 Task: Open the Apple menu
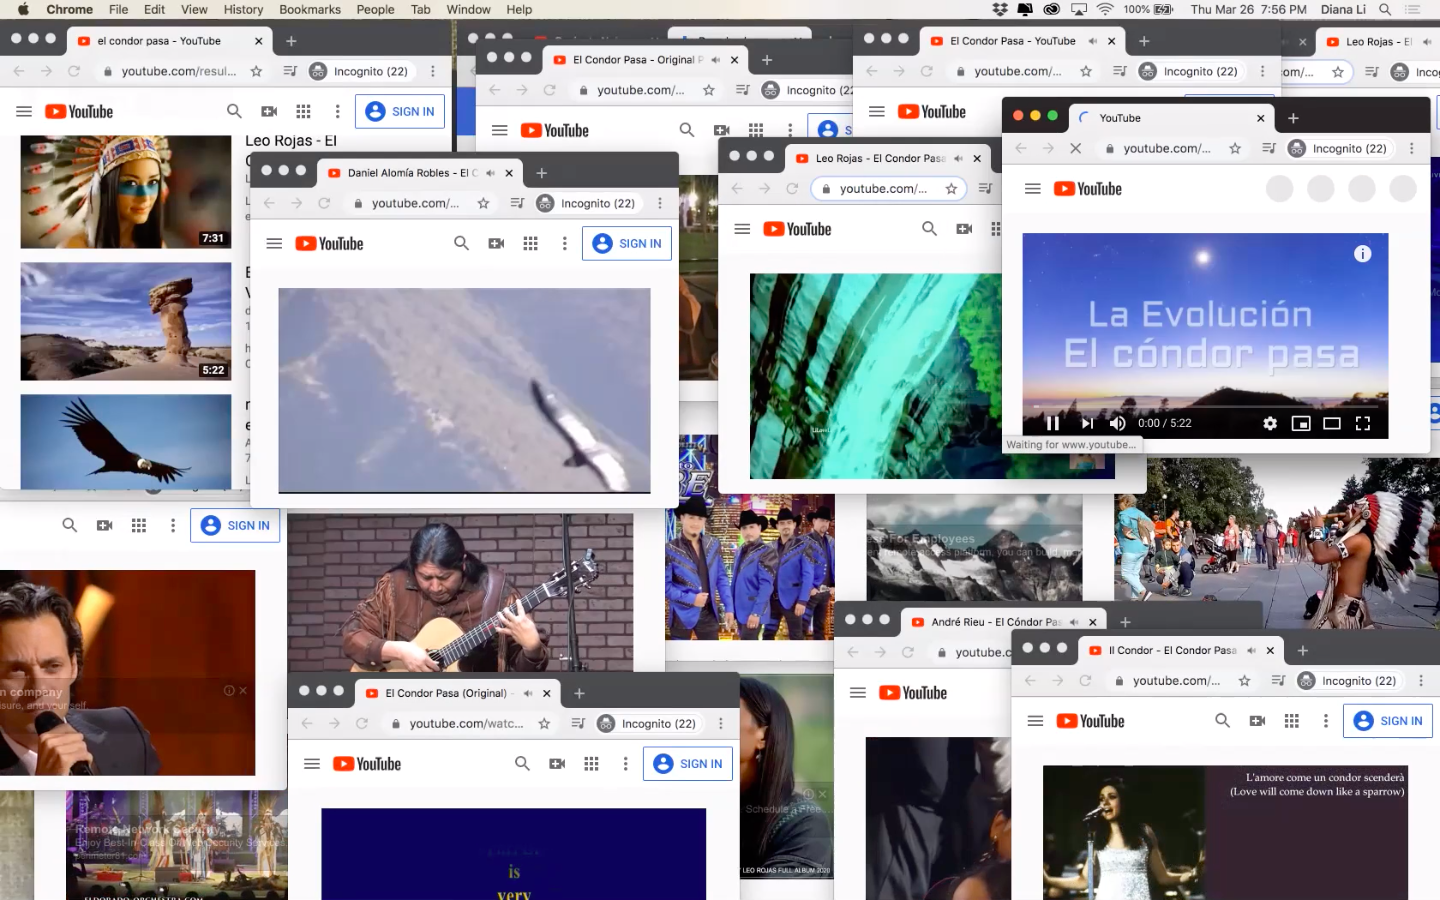click(x=23, y=9)
